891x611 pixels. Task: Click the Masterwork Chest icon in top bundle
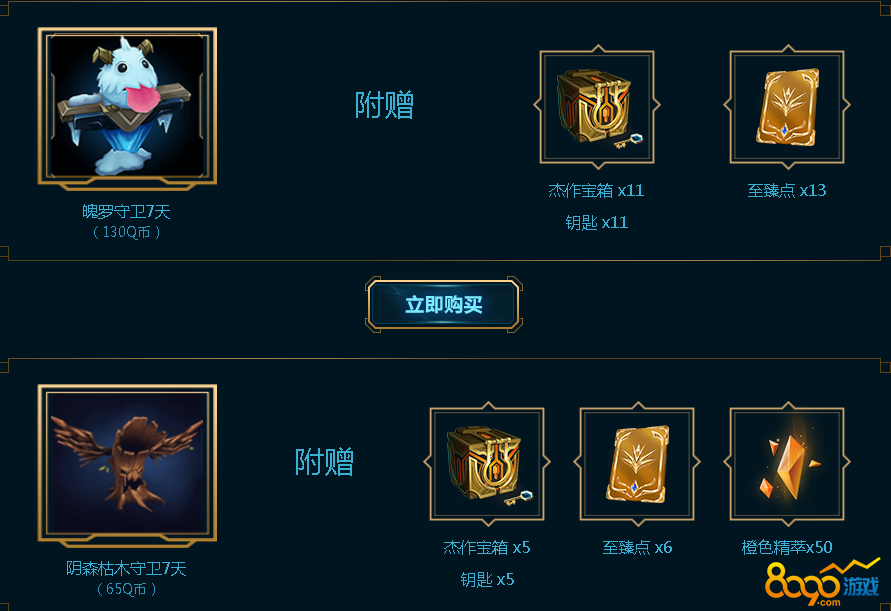point(597,107)
